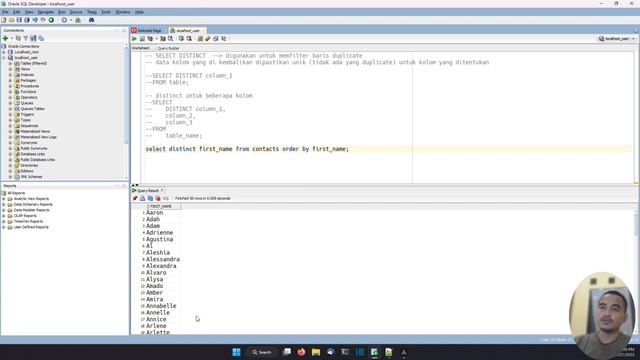Select the 'Annabelle' result row
640x360 pixels.
coord(161,306)
